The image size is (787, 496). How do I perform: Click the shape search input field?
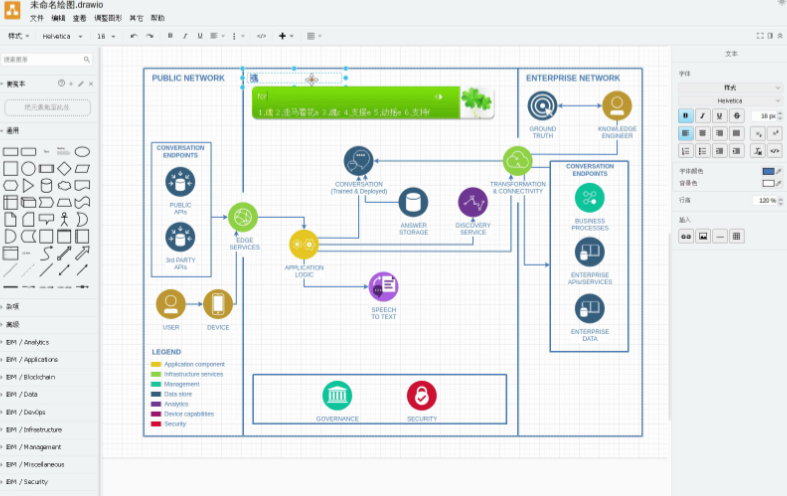(x=45, y=60)
